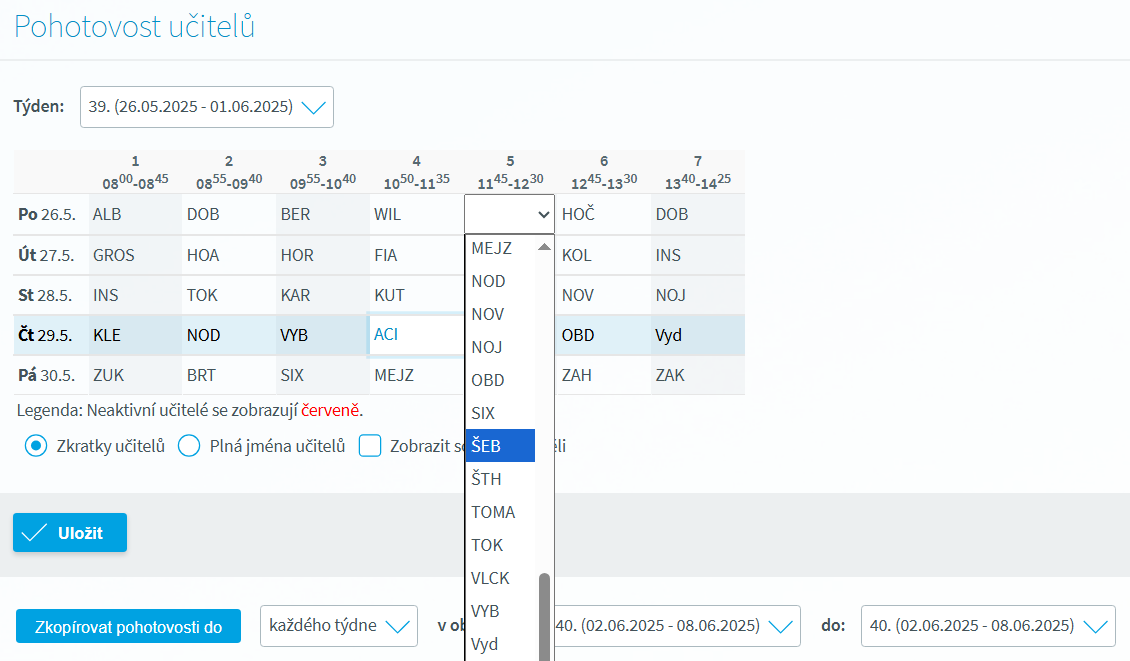Click the KLE cell on Thursday
This screenshot has width=1130, height=661.
135,335
